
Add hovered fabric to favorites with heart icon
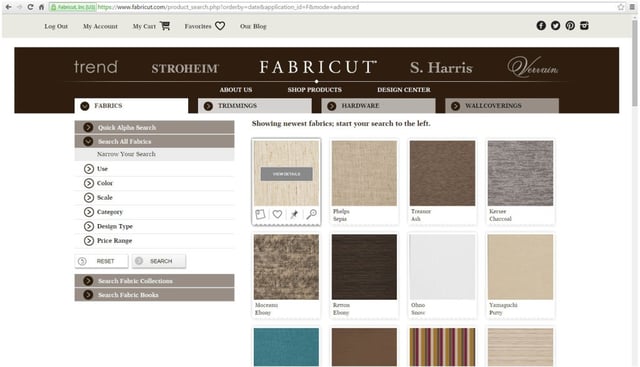click(277, 214)
